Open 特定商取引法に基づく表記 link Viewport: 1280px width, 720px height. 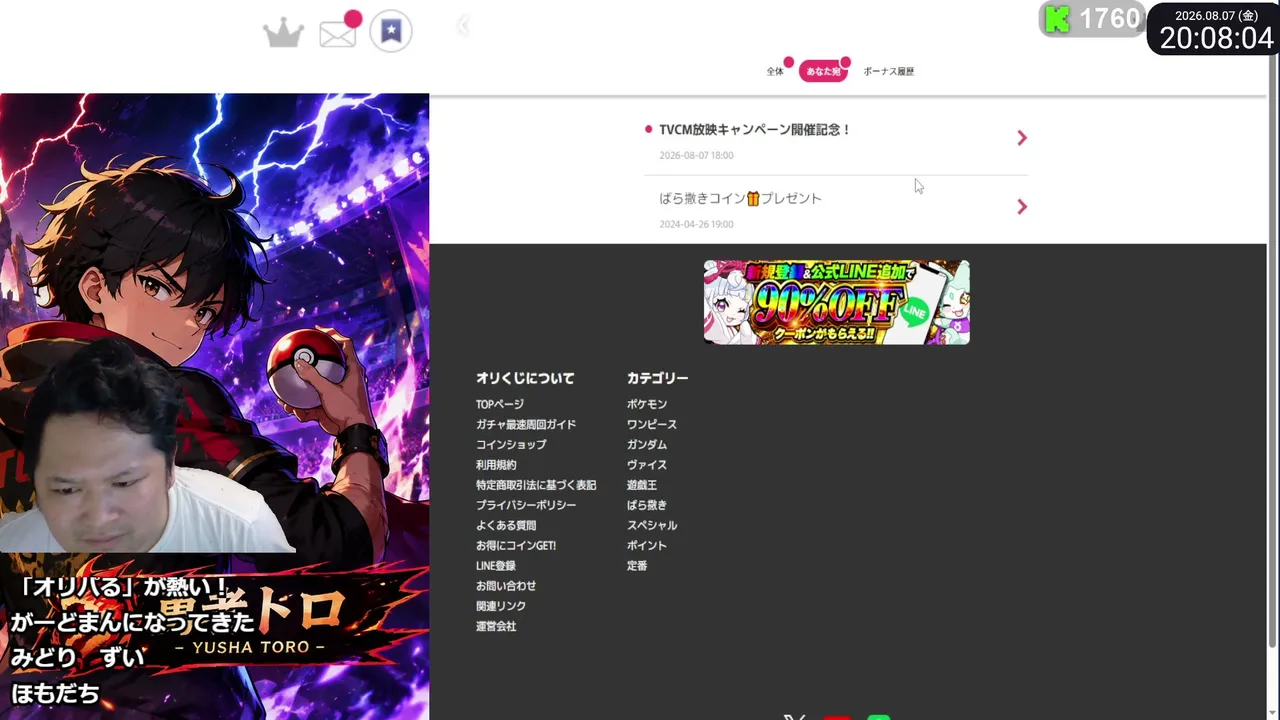536,485
